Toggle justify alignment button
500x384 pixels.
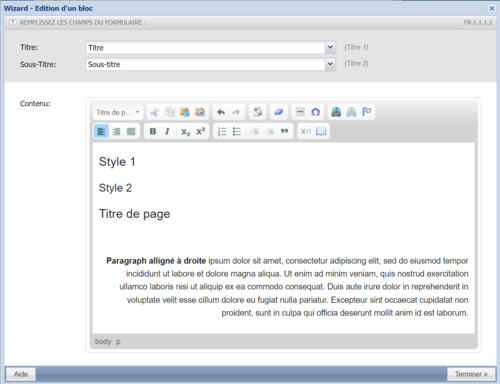click(x=131, y=132)
